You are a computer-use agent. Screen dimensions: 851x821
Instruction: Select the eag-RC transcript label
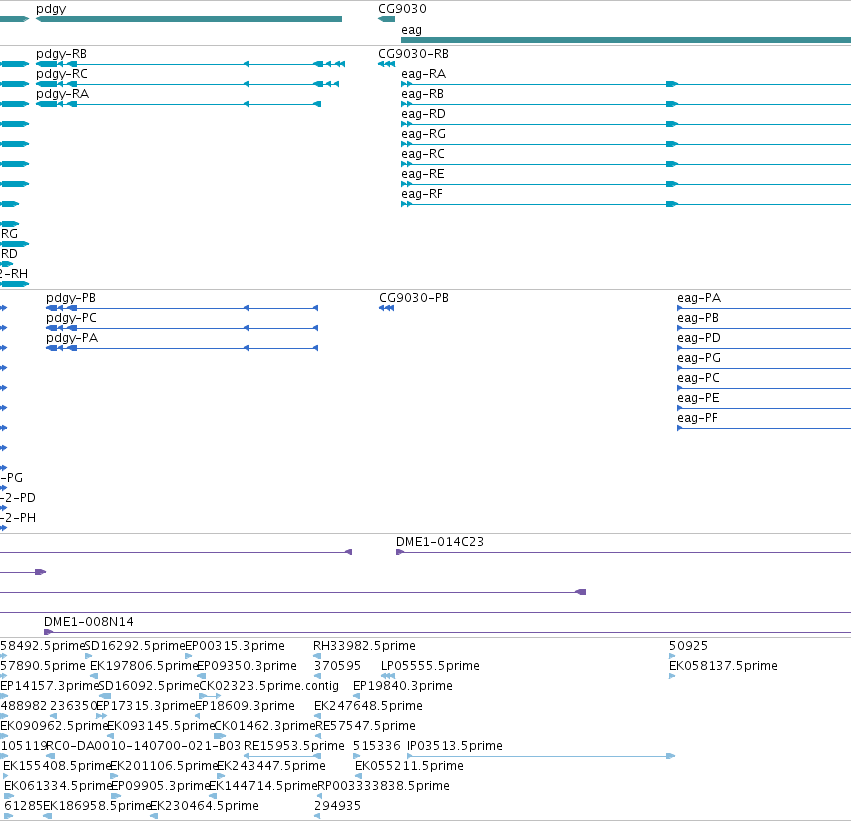(423, 154)
